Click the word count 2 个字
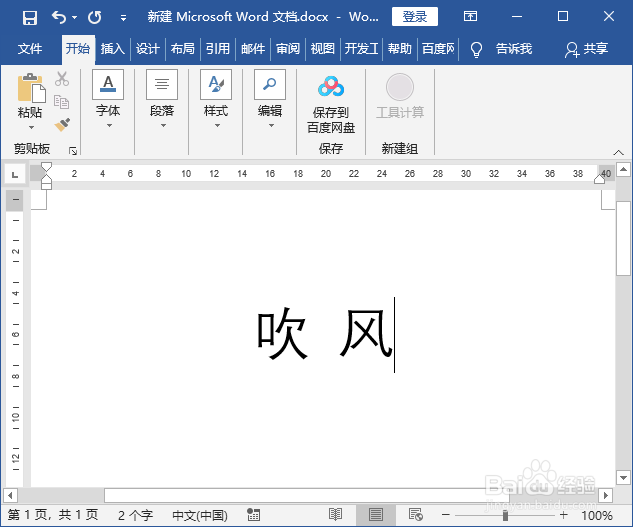633x527 pixels. click(136, 515)
